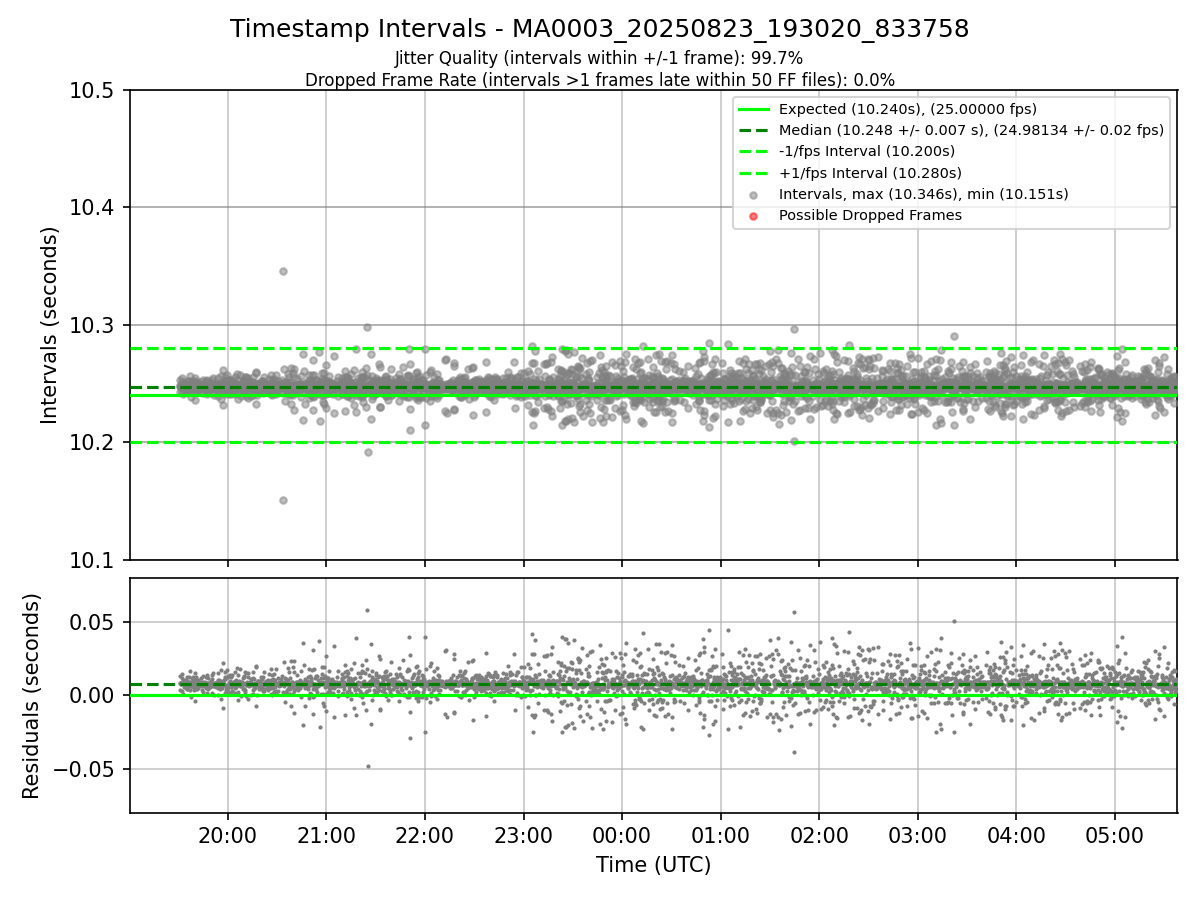Click the red dot marker in legend
Viewport: 1200px width, 900px height.
(754, 216)
